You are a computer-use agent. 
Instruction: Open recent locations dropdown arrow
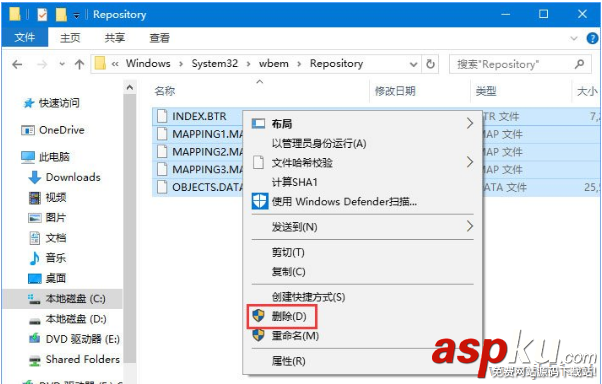coord(62,64)
